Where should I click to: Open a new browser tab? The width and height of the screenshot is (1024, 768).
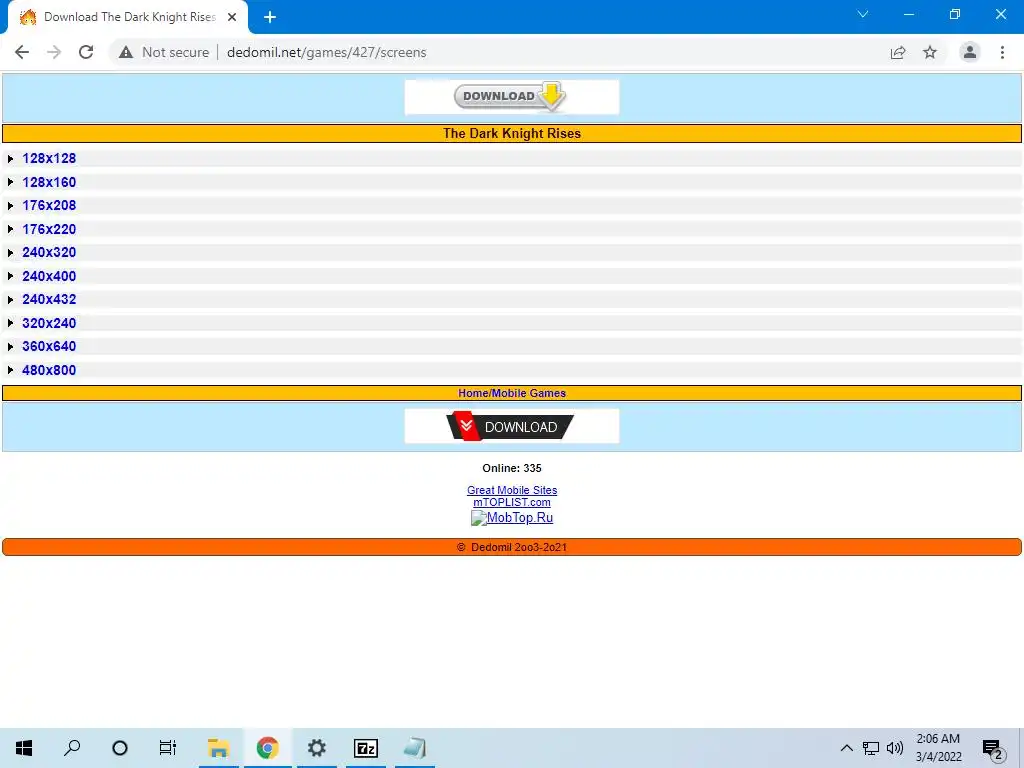point(270,17)
